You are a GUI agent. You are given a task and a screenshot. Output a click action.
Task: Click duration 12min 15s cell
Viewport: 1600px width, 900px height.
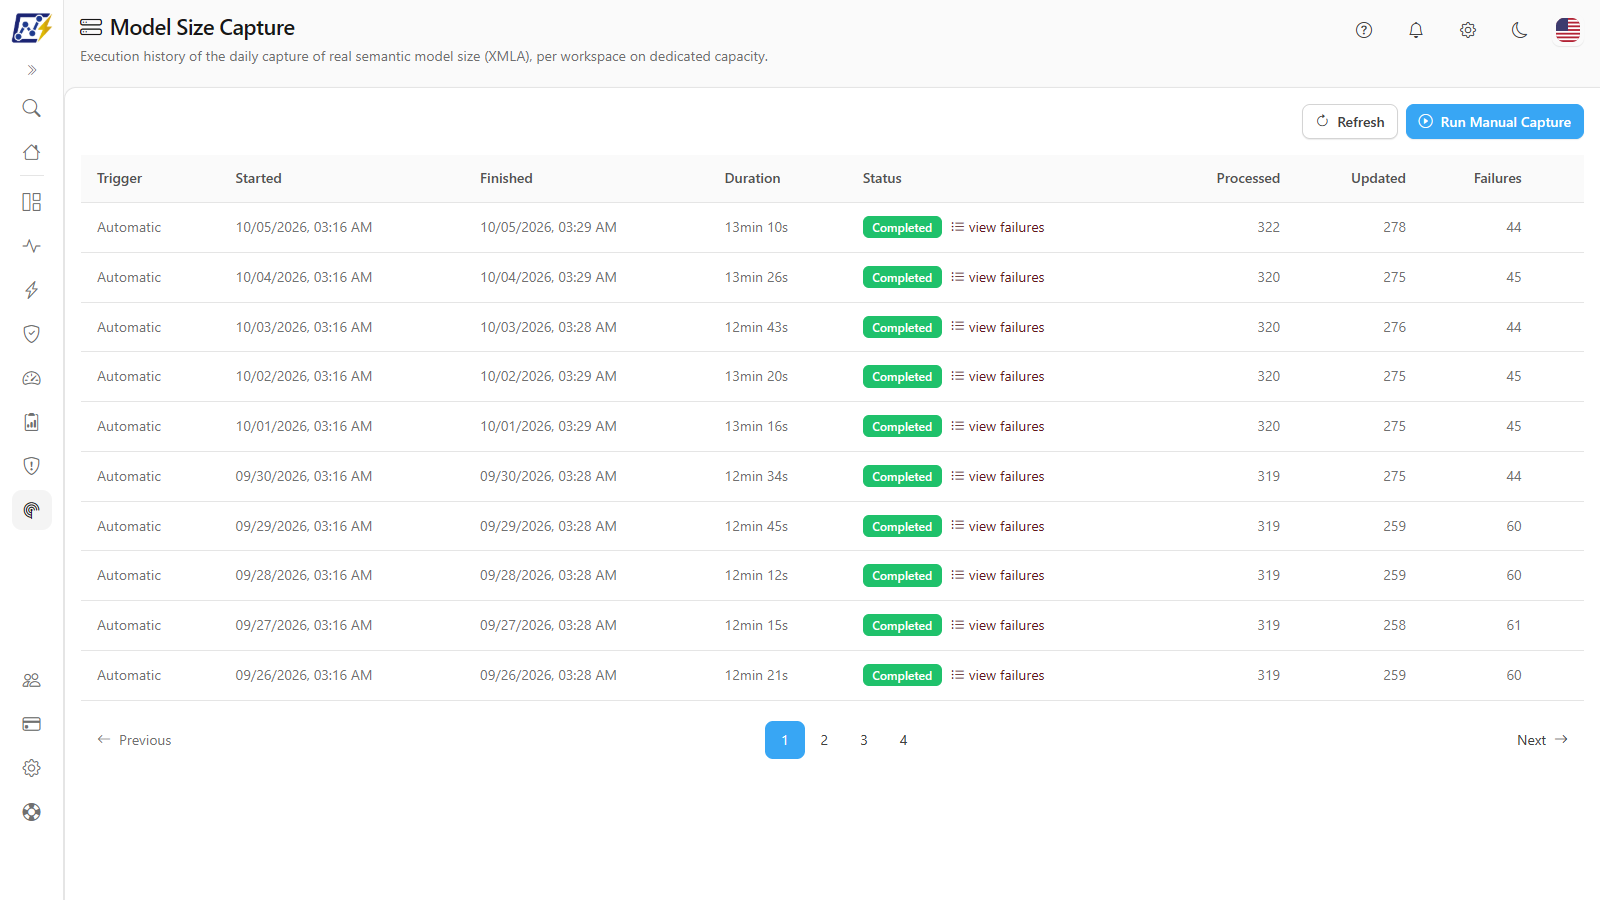tap(756, 625)
